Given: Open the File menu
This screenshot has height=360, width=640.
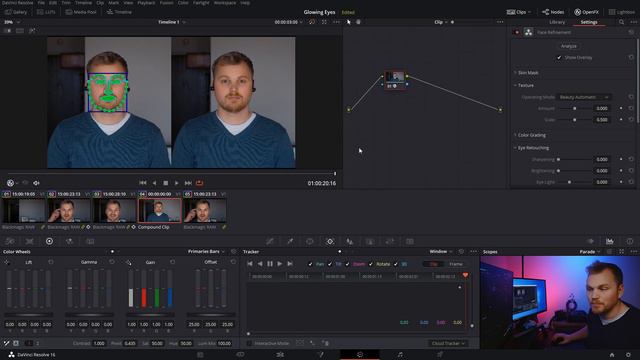Looking at the screenshot, I should [x=41, y=2].
